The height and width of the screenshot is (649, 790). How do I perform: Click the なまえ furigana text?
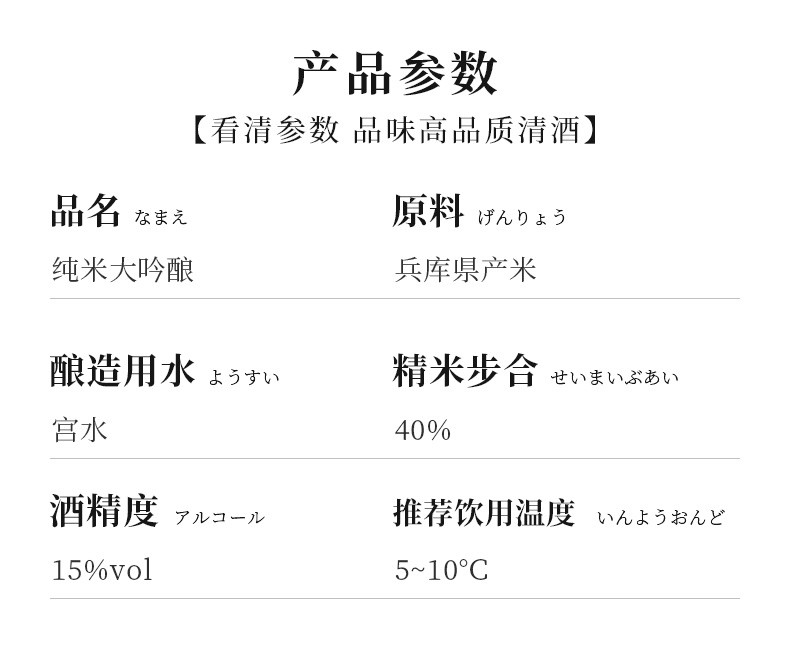coord(161,217)
